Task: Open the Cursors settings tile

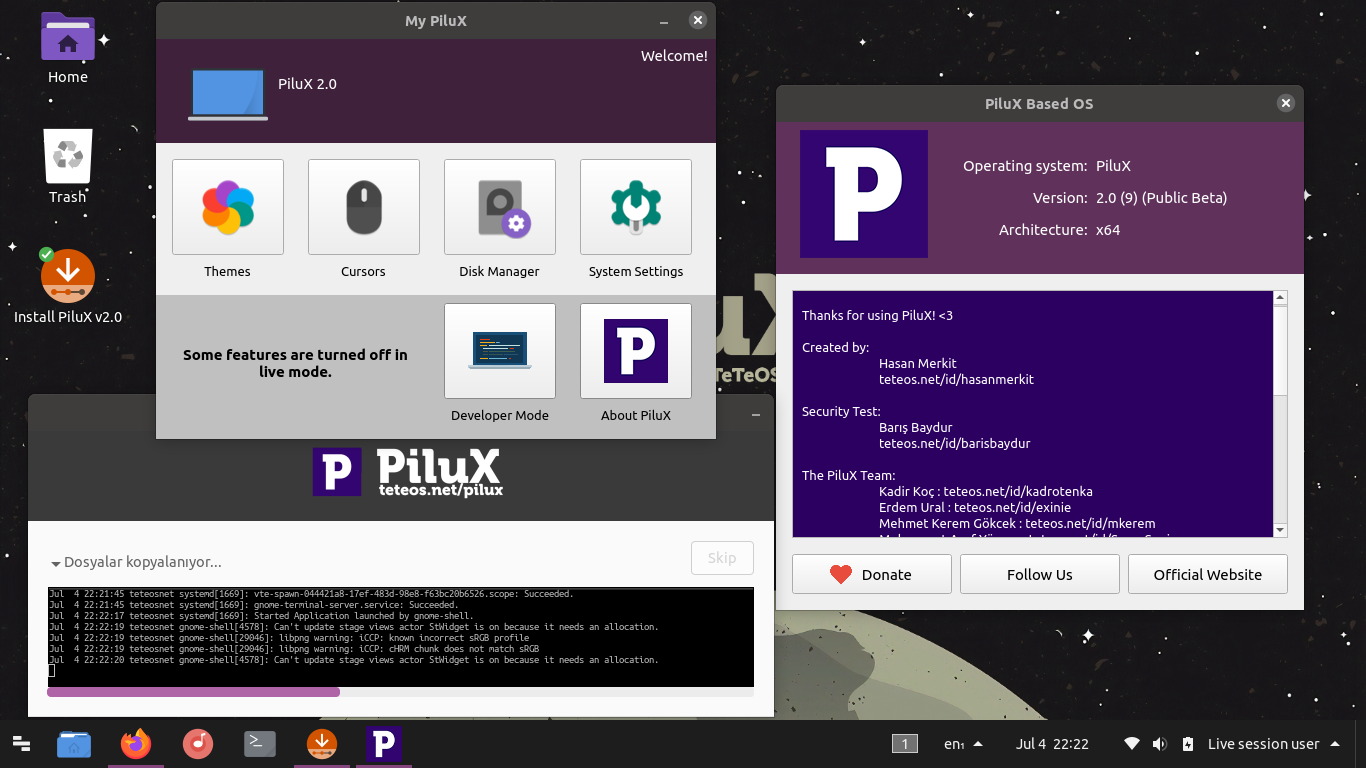Action: pos(364,207)
